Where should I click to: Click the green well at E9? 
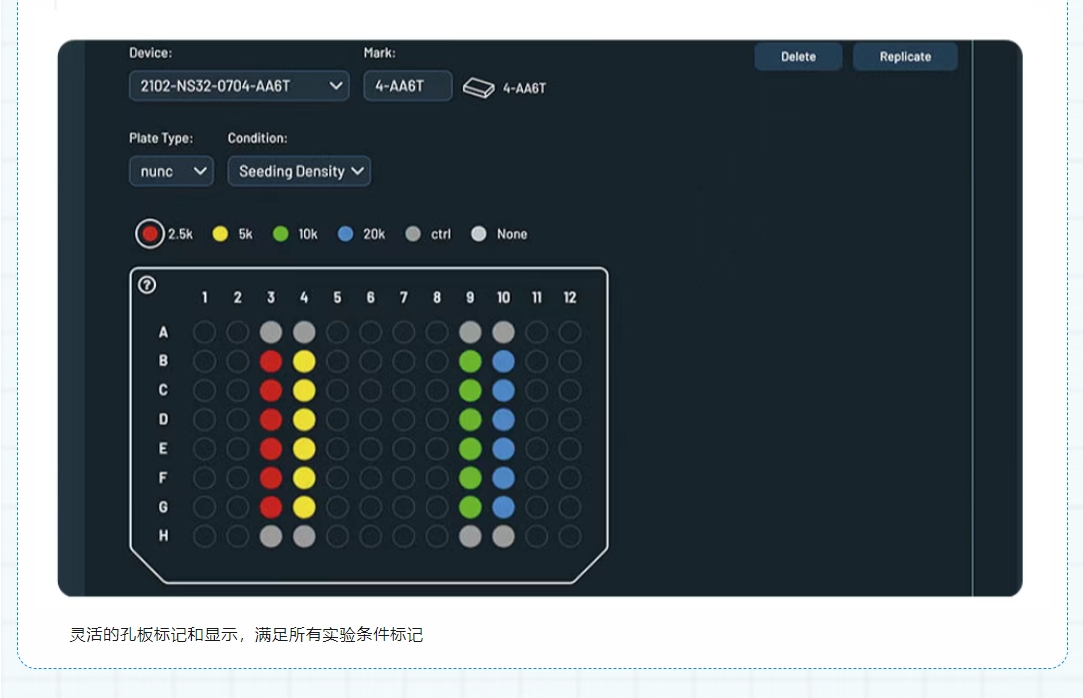pyautogui.click(x=470, y=449)
